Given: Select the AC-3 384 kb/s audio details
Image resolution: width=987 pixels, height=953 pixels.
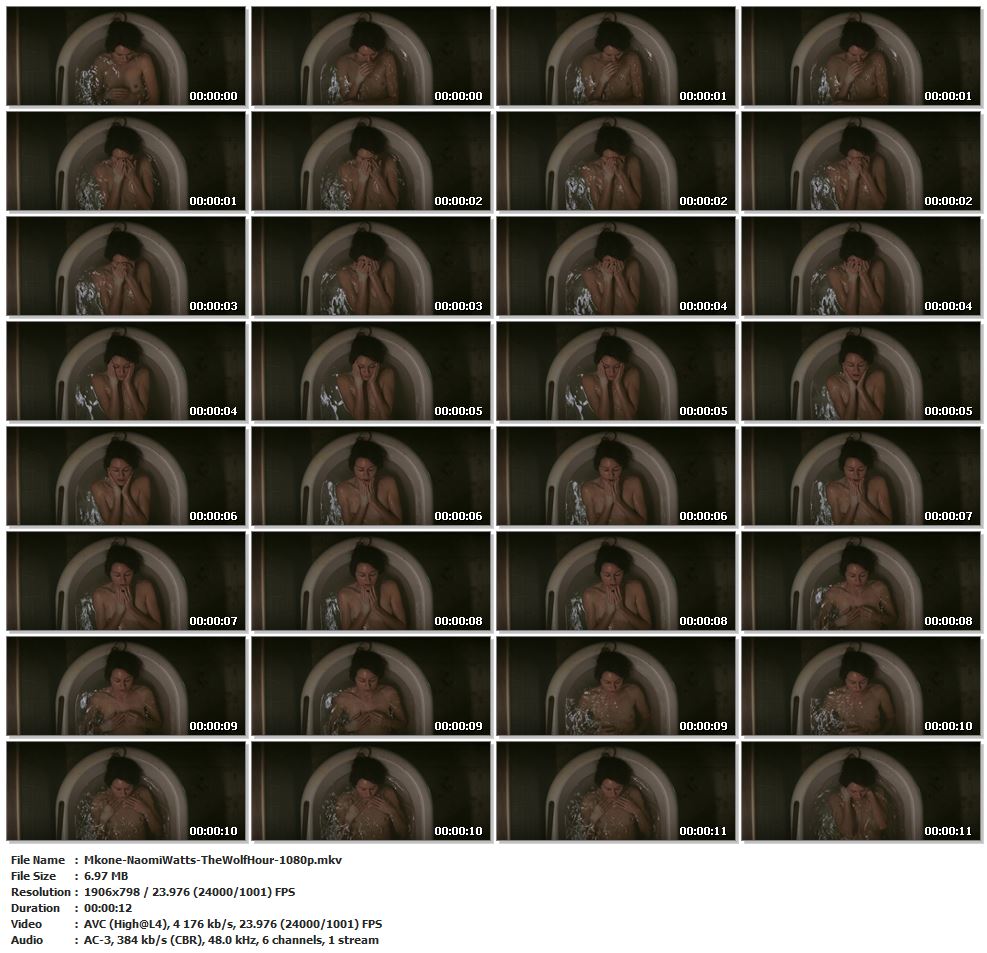Looking at the screenshot, I should [x=231, y=940].
